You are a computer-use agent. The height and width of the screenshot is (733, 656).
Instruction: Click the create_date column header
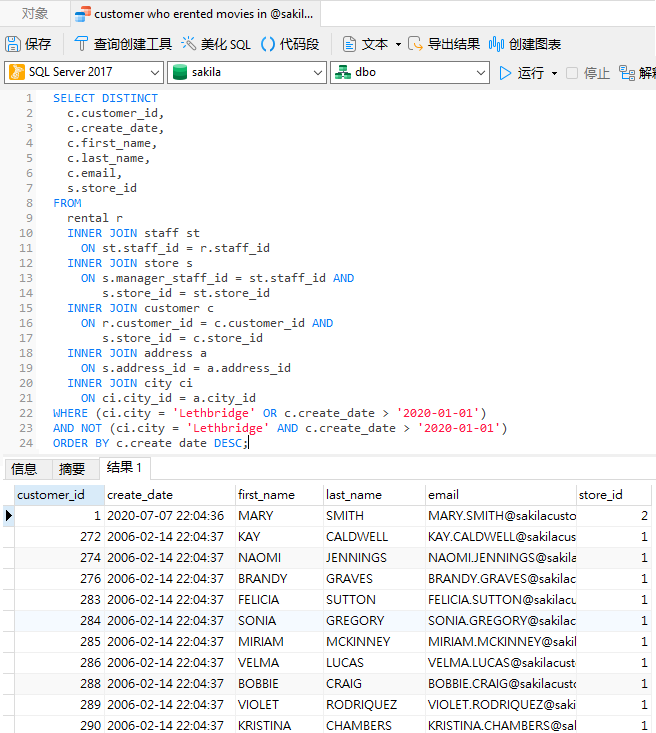[170, 495]
